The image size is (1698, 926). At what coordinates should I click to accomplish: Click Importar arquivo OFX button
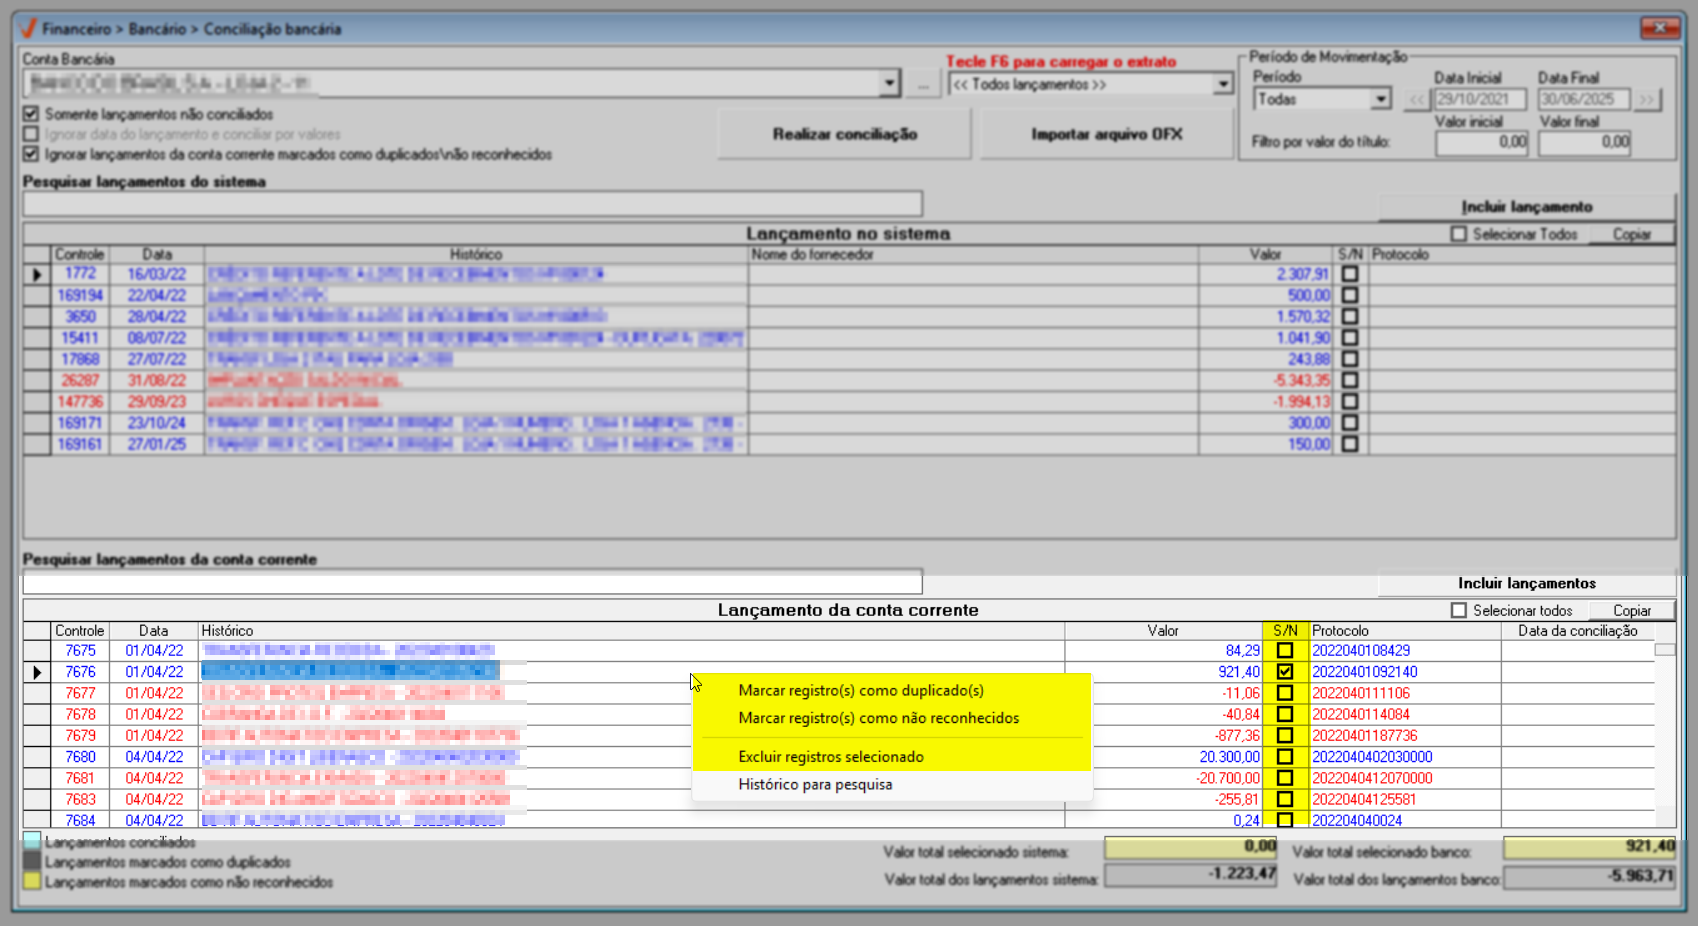[x=1107, y=134]
